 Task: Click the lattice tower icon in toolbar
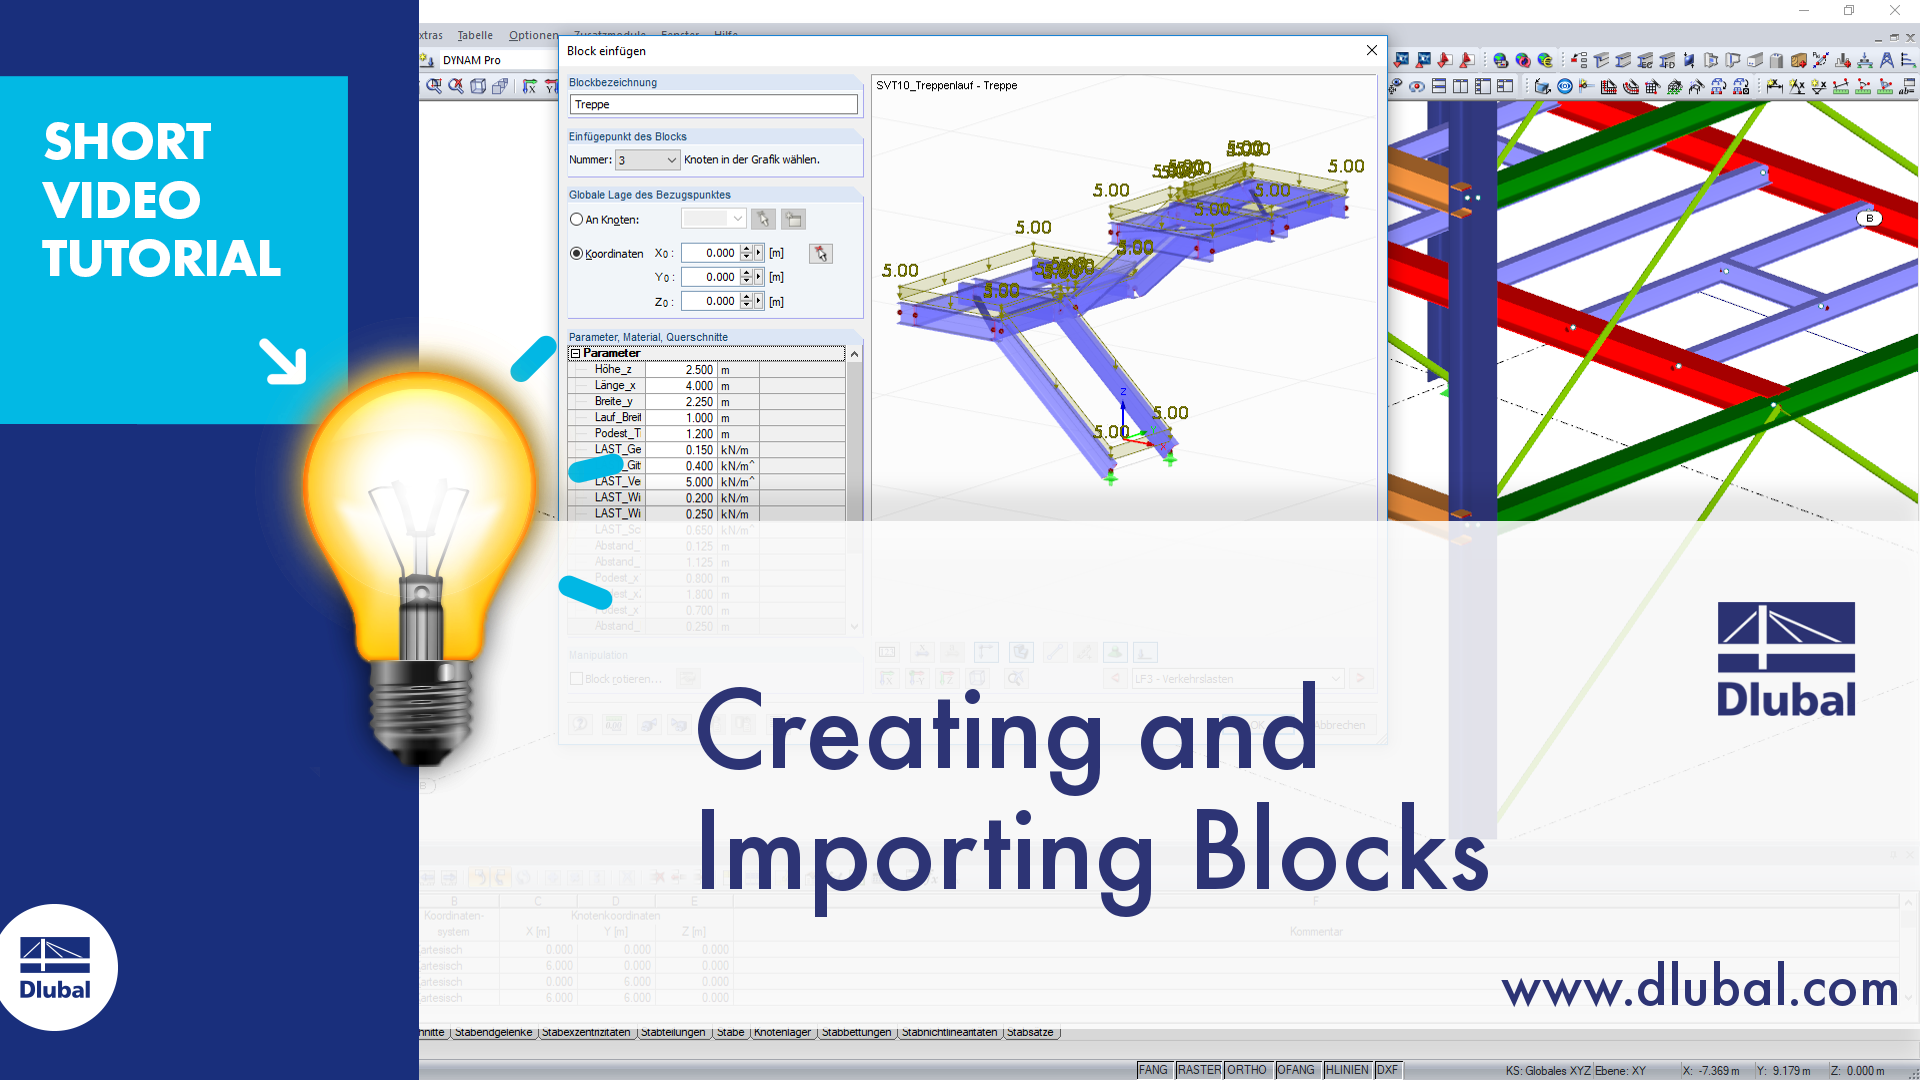coord(1886,60)
